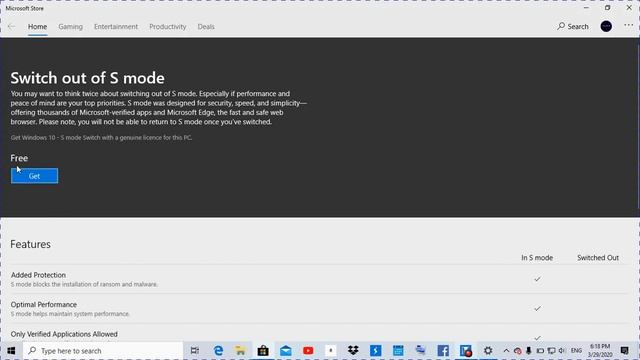The width and height of the screenshot is (640, 360).
Task: Open the Deals tab
Action: coord(206,27)
